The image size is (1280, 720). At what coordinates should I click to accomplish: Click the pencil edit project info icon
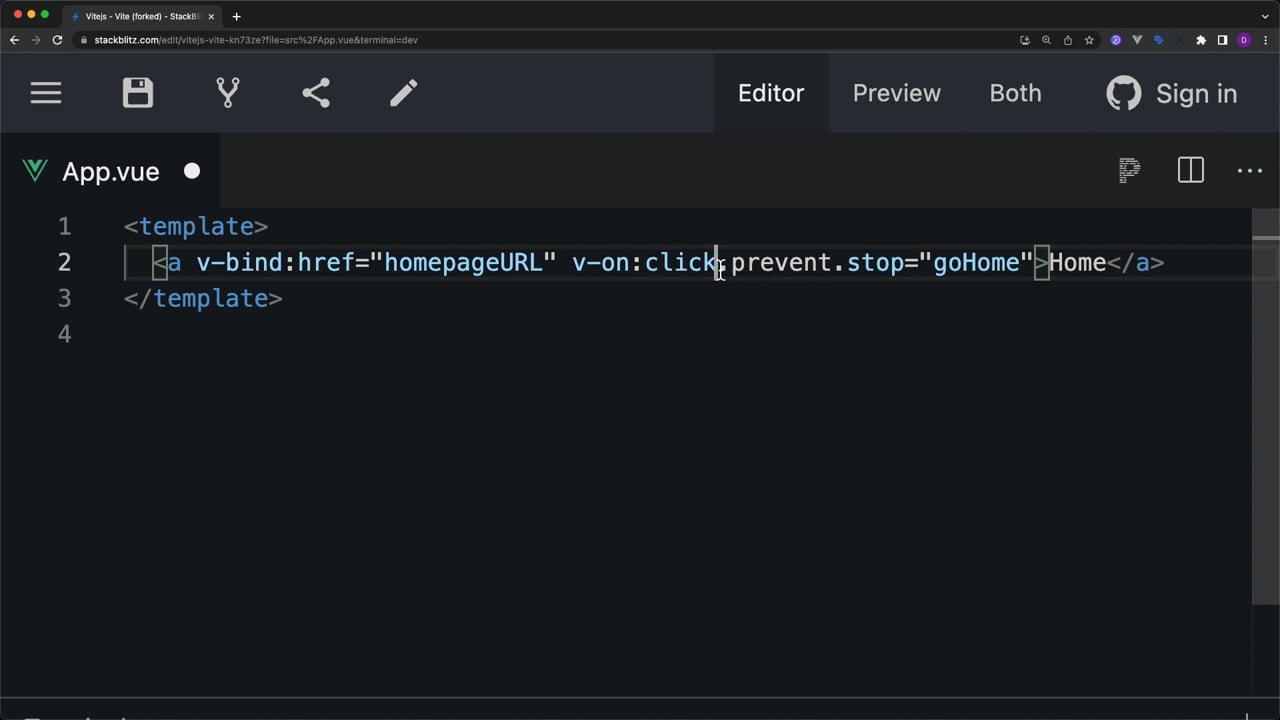(x=404, y=93)
